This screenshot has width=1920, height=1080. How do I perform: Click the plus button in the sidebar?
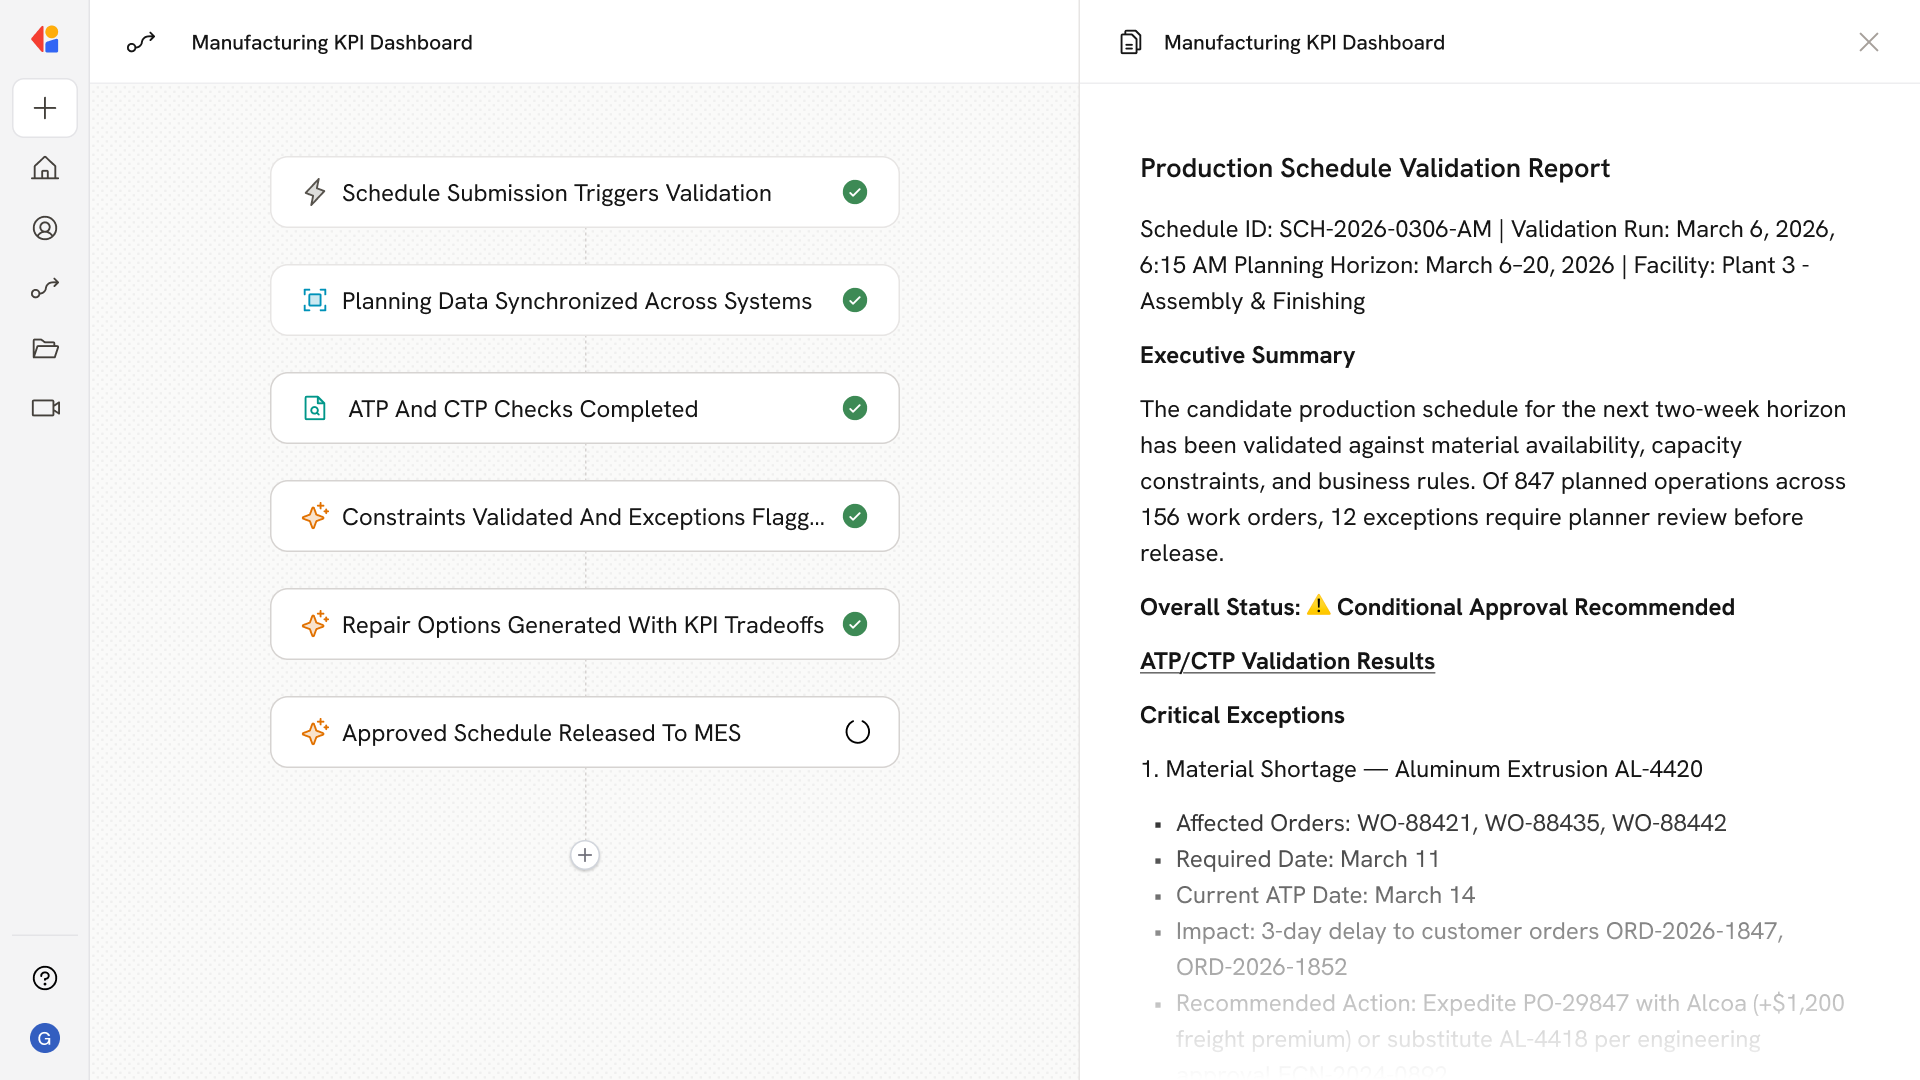[x=45, y=108]
